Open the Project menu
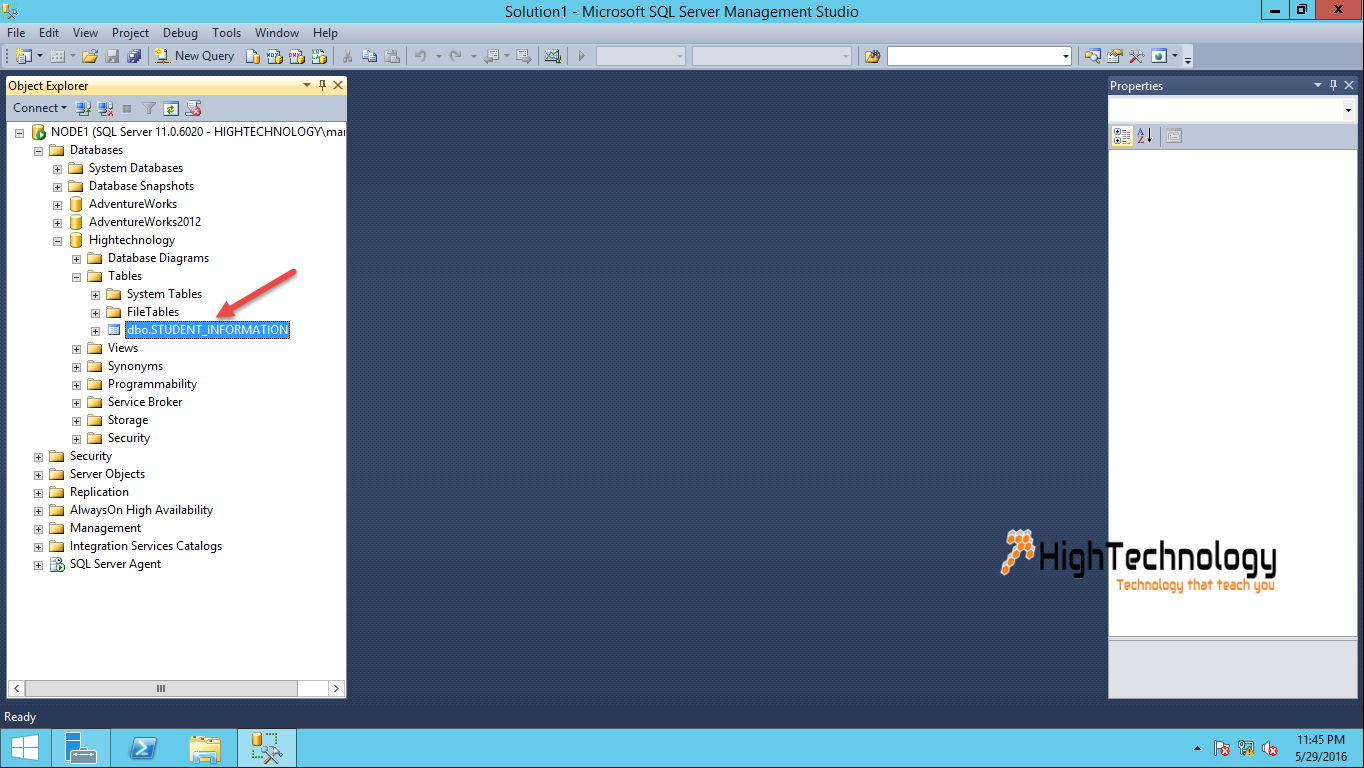The image size is (1364, 768). 130,33
